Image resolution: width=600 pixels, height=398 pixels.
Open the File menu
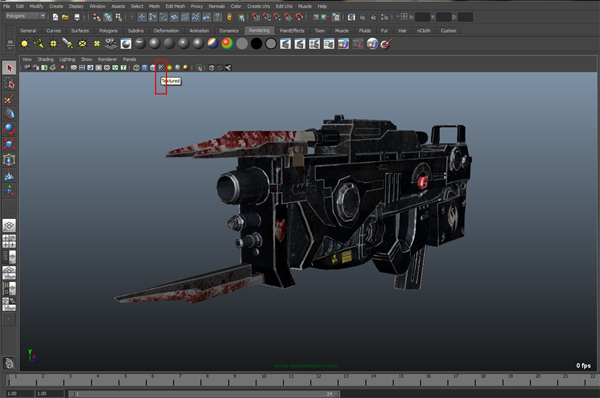[x=7, y=6]
